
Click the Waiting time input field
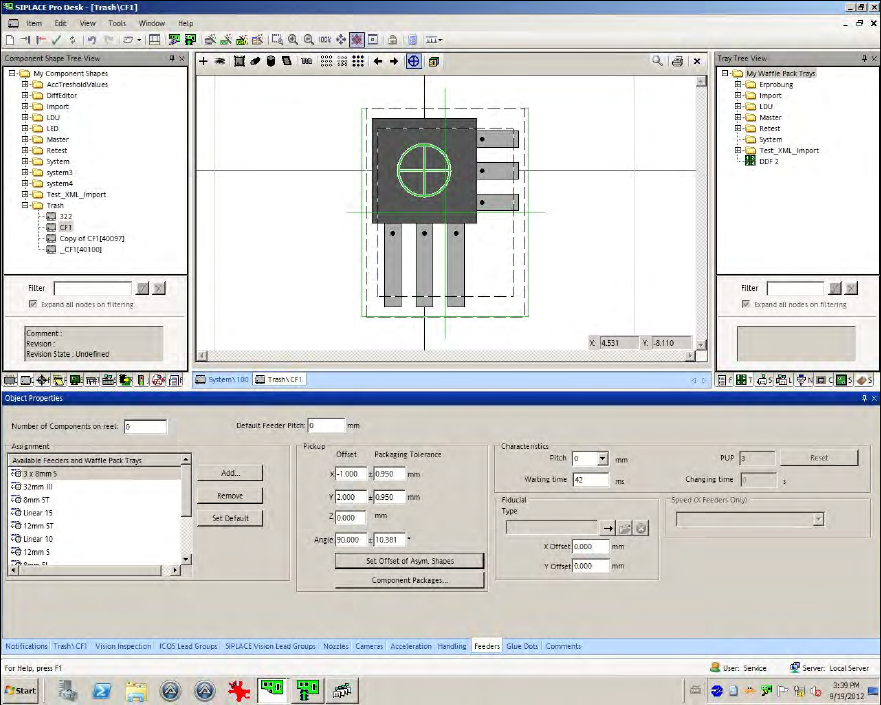click(591, 479)
